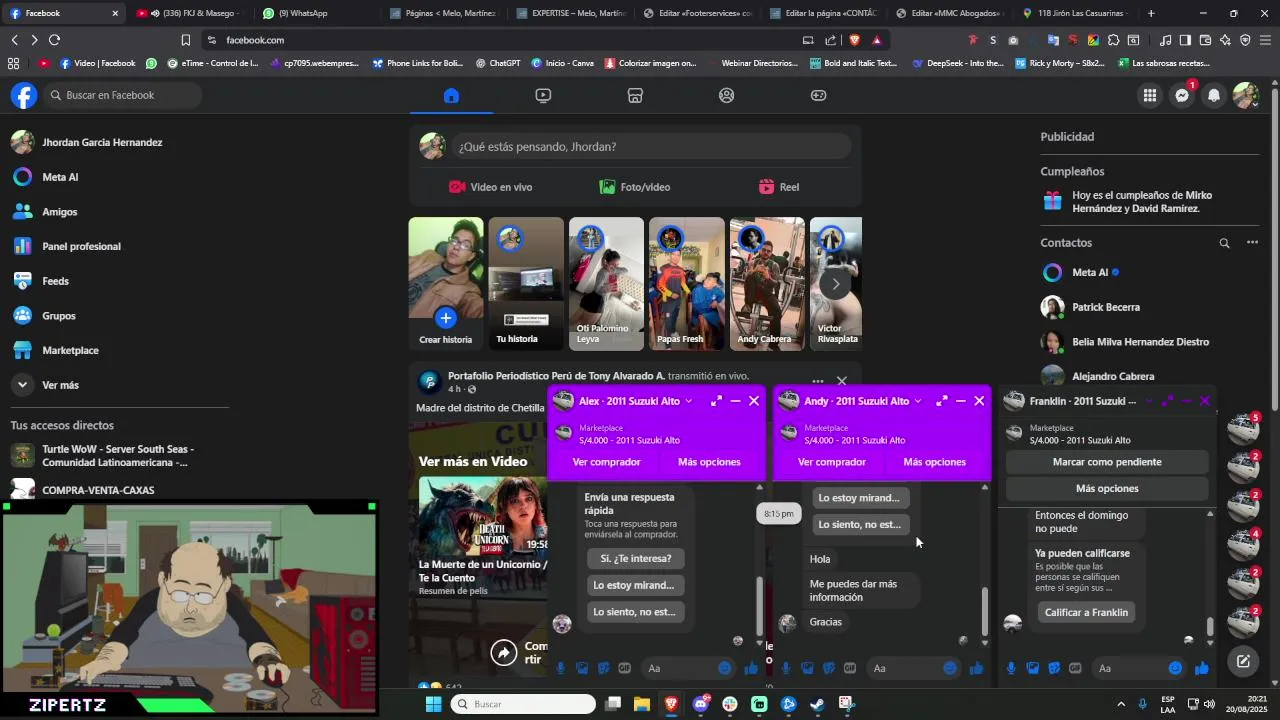This screenshot has height=720, width=1280.
Task: Open post options three dots menu
Action: (x=817, y=381)
